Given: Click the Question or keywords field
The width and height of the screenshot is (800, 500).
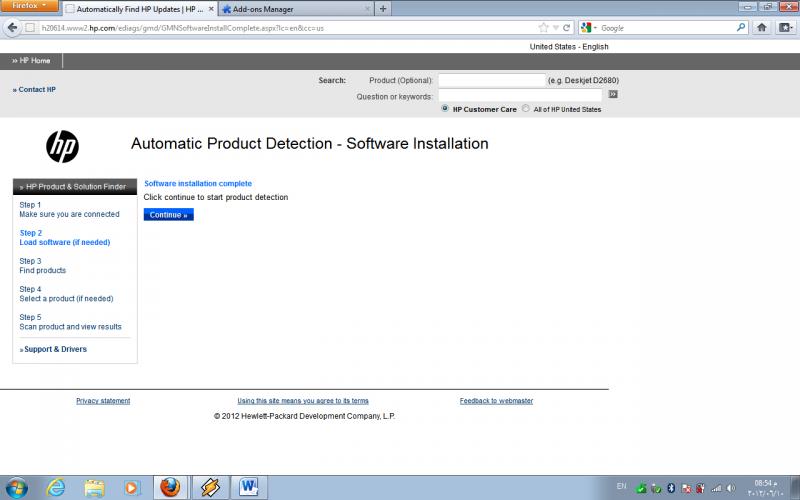Looking at the screenshot, I should tap(520, 95).
